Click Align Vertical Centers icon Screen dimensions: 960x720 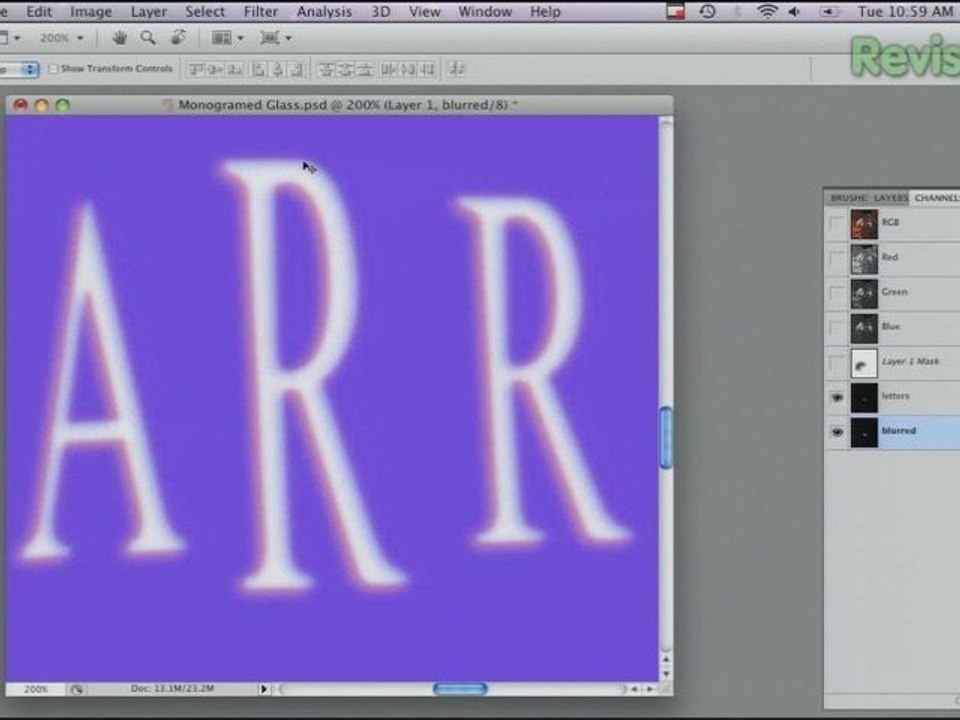216,69
